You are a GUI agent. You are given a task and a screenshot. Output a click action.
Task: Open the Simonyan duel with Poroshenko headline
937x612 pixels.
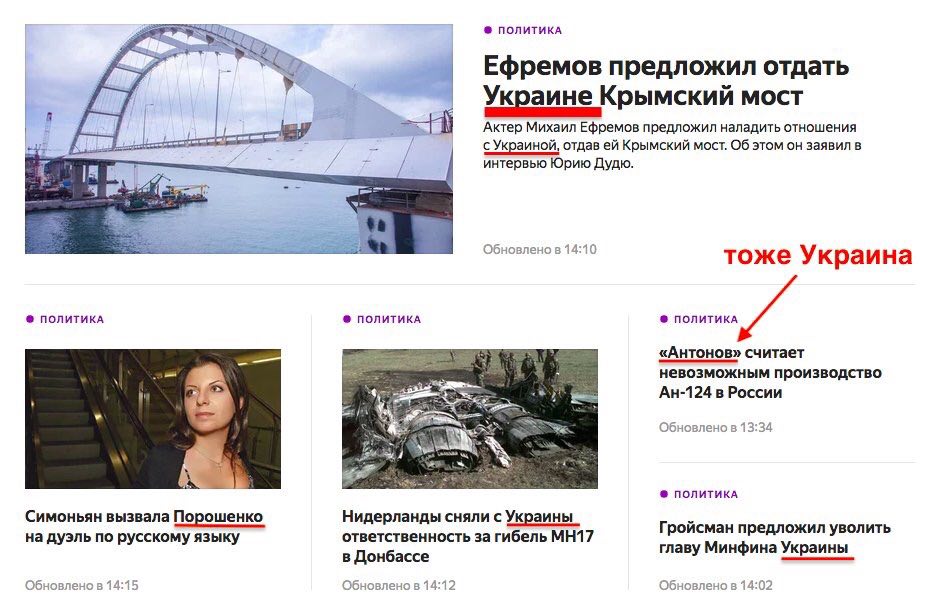pos(144,527)
